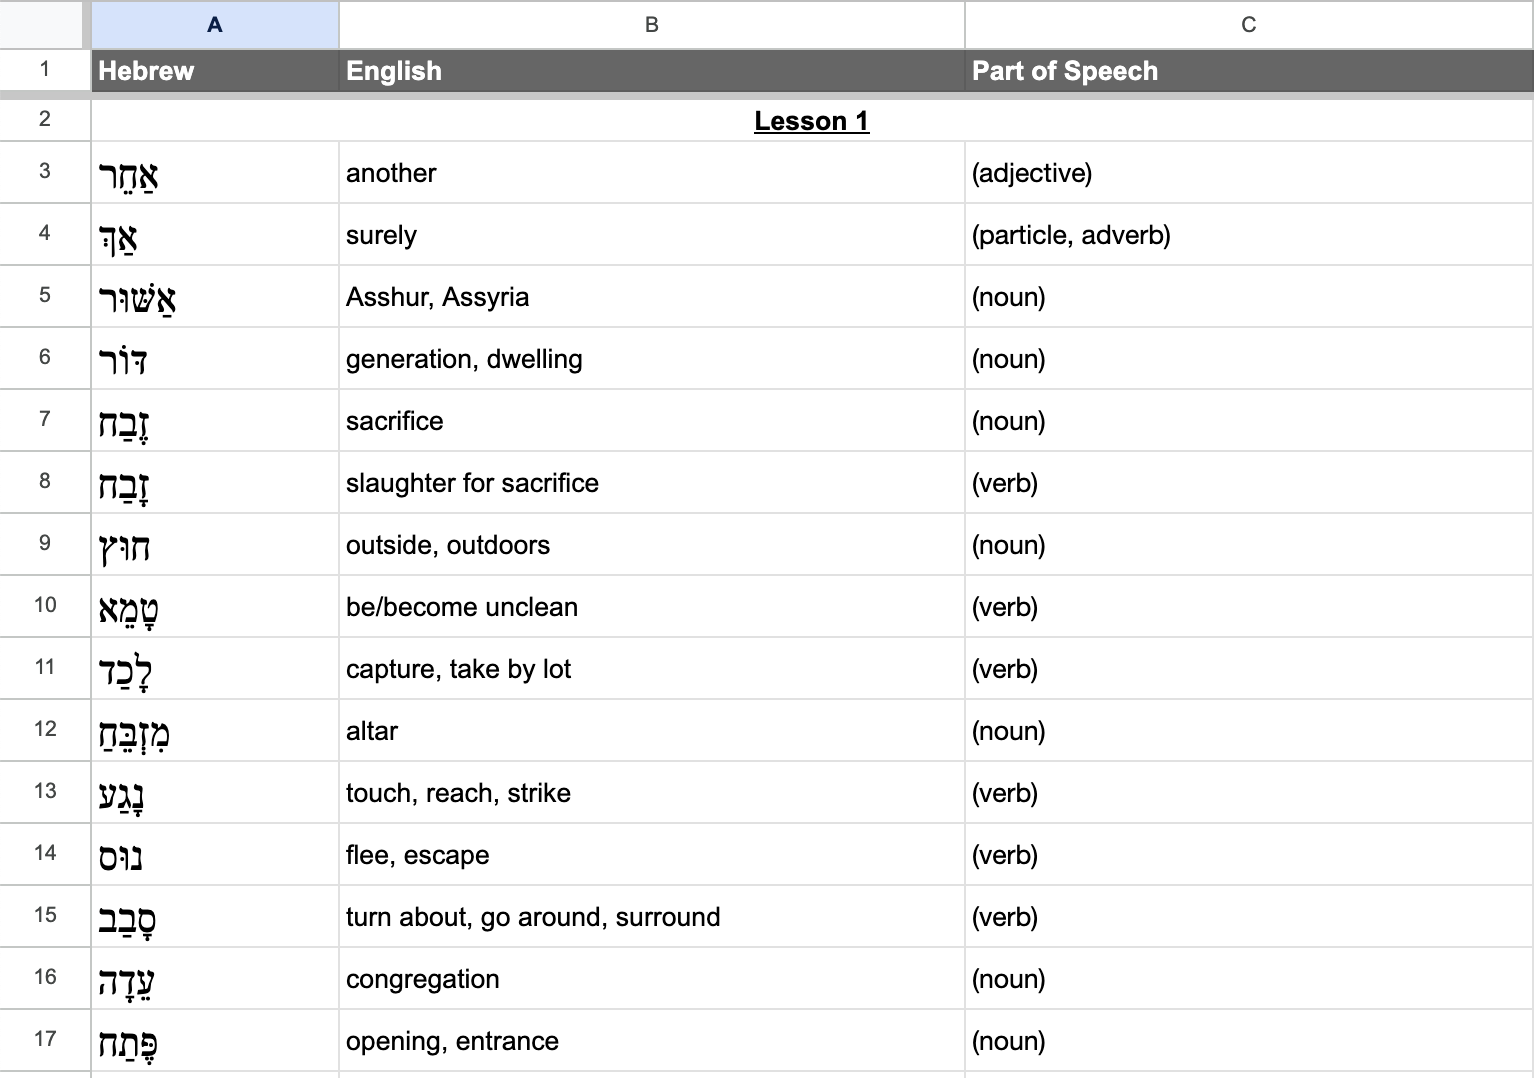This screenshot has height=1078, width=1534.
Task: Select the '(adjective)' cell
Action: 1249,173
